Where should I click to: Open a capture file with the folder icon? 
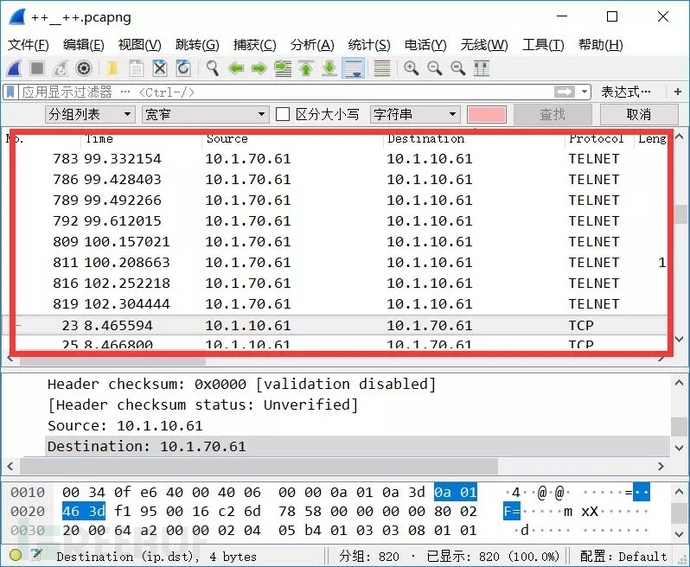(x=113, y=69)
